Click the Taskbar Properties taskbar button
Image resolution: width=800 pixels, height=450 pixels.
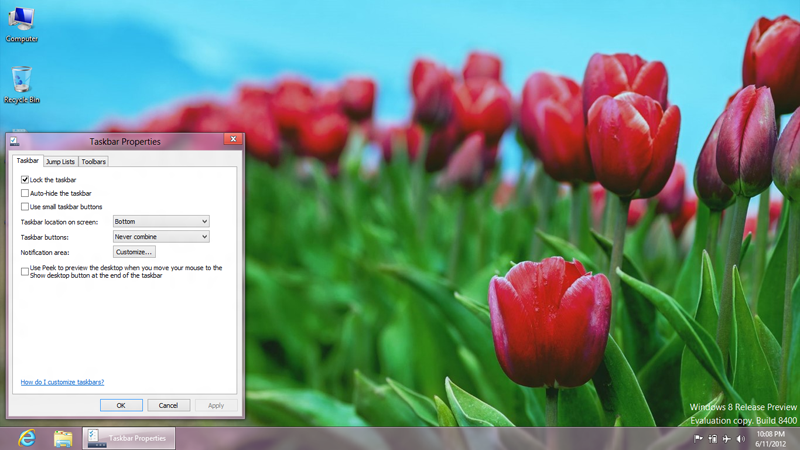coord(129,438)
